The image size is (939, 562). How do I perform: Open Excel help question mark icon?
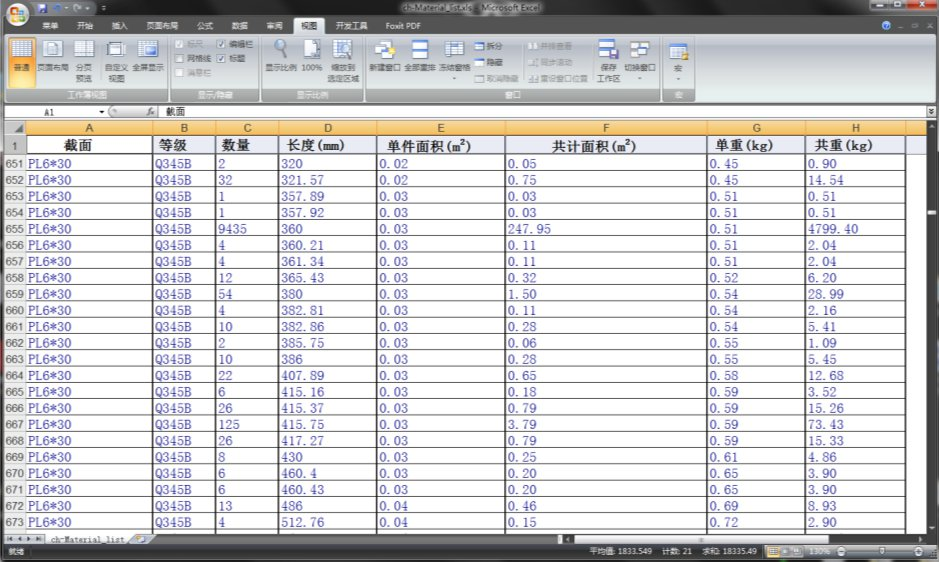click(886, 25)
